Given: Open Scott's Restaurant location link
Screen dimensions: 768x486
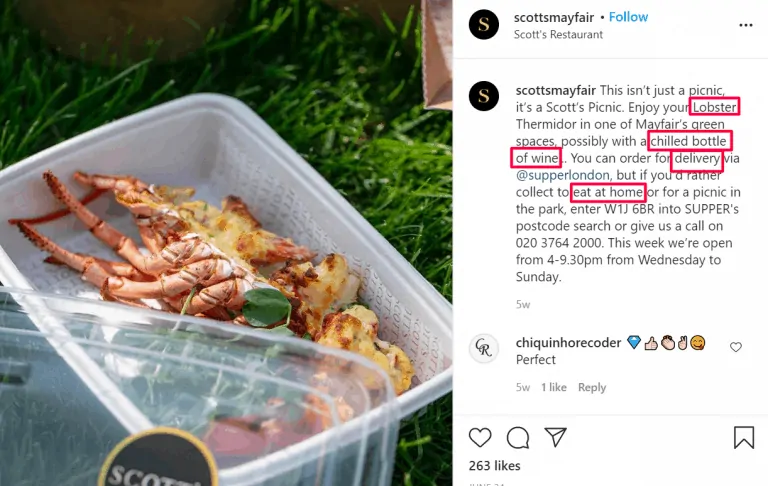Looking at the screenshot, I should pos(558,34).
